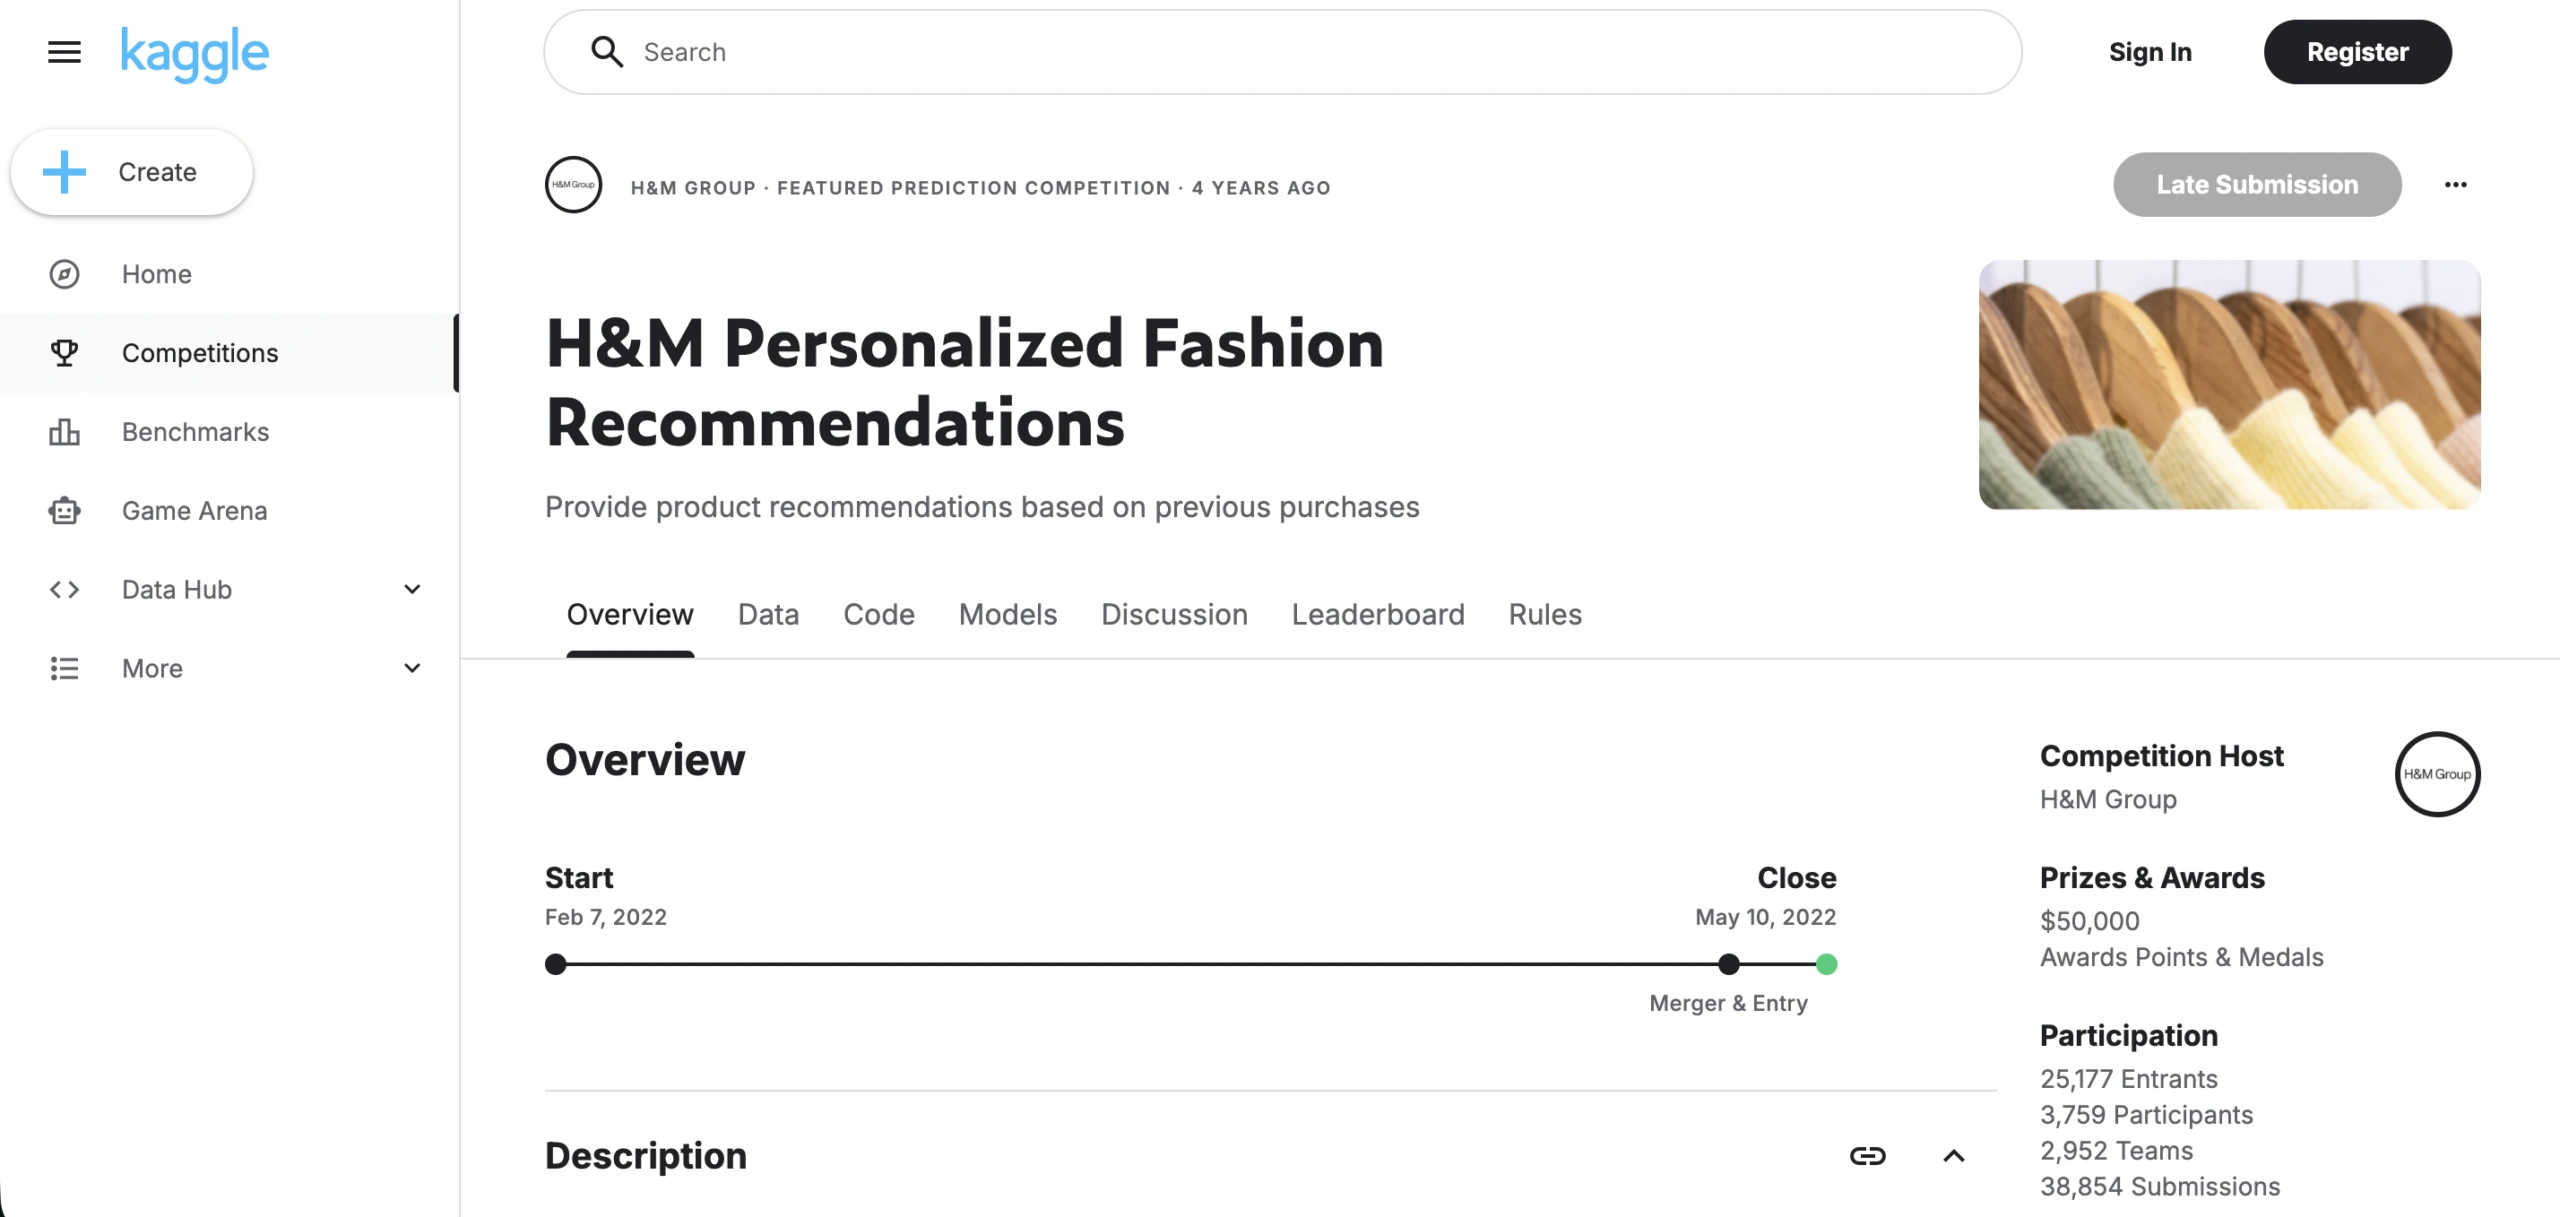Click the search magnifier icon
The image size is (2560, 1217).
tap(606, 52)
